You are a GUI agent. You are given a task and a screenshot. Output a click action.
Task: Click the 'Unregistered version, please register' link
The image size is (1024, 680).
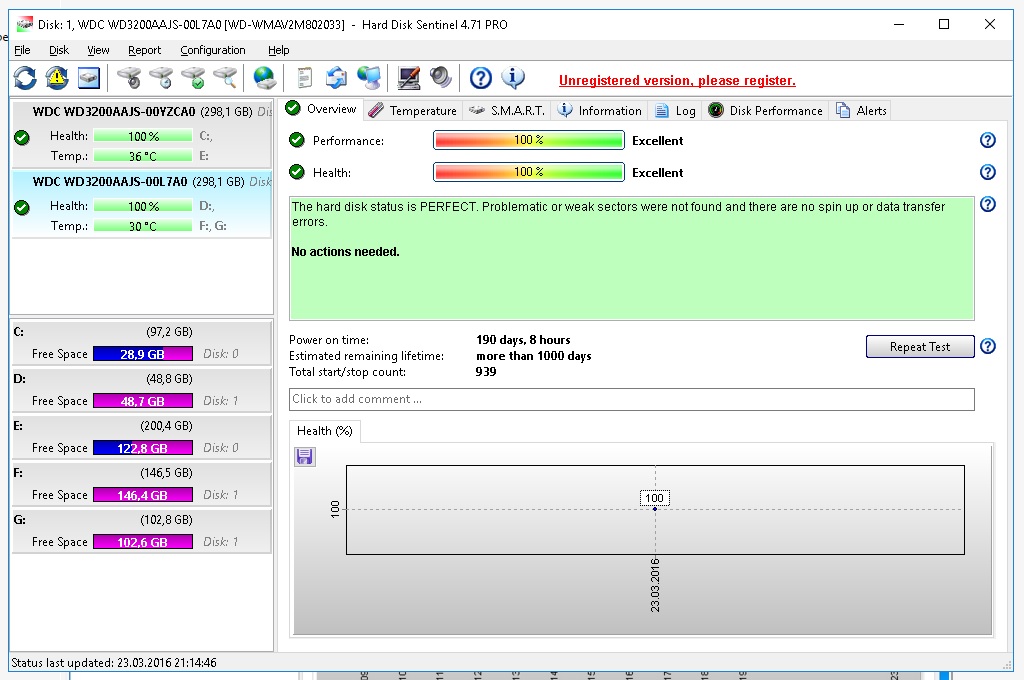(x=677, y=81)
